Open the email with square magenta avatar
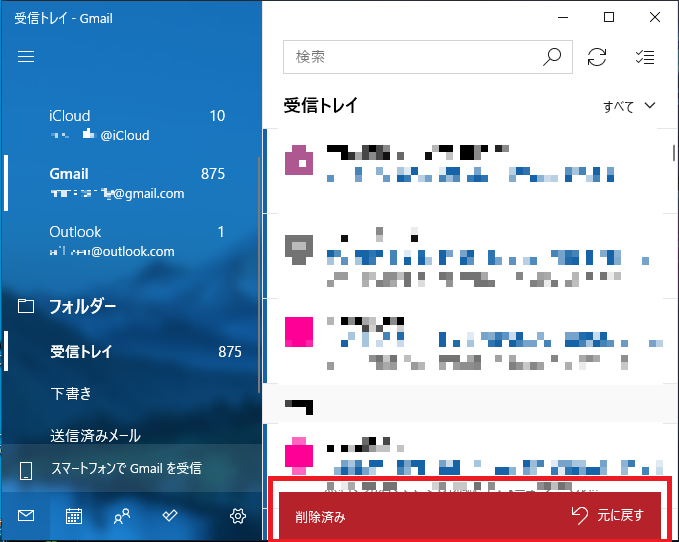Screen dimensions: 679x542 [470, 341]
